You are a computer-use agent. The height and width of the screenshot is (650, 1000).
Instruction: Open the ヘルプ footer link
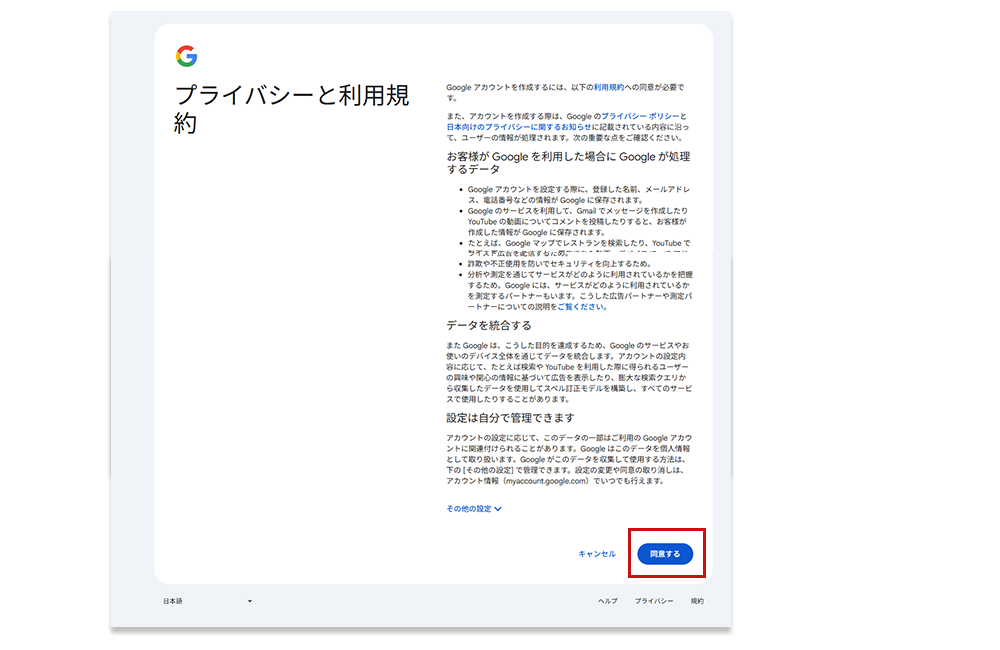click(608, 601)
